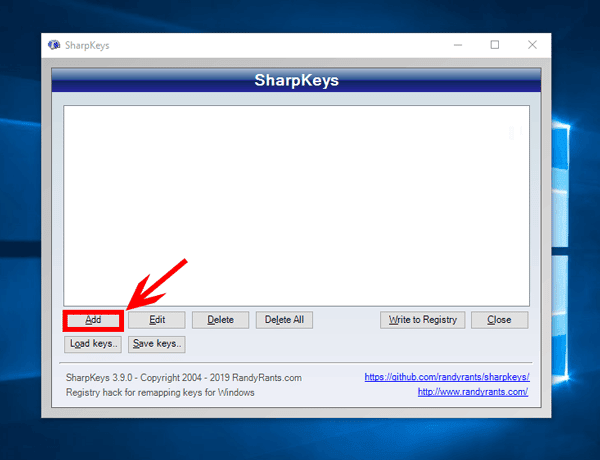
Task: Minimize the SharpKeys window
Action: tap(458, 45)
